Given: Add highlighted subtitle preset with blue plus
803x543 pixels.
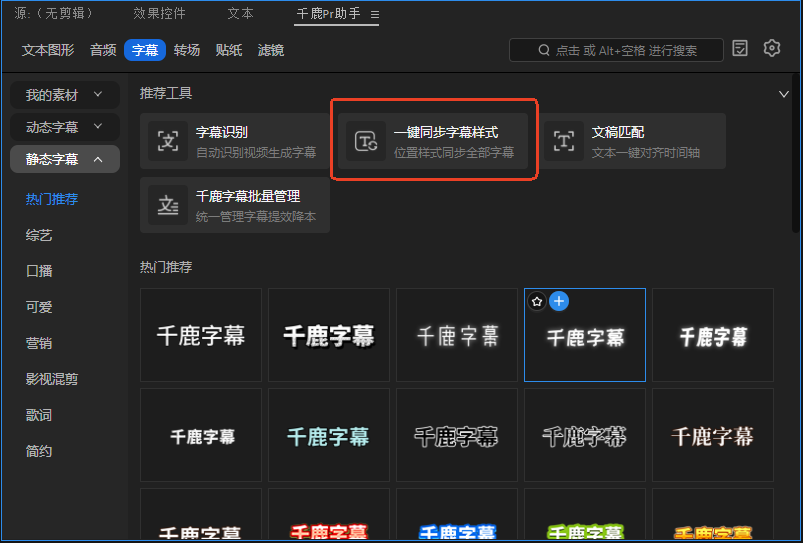Looking at the screenshot, I should tap(559, 301).
